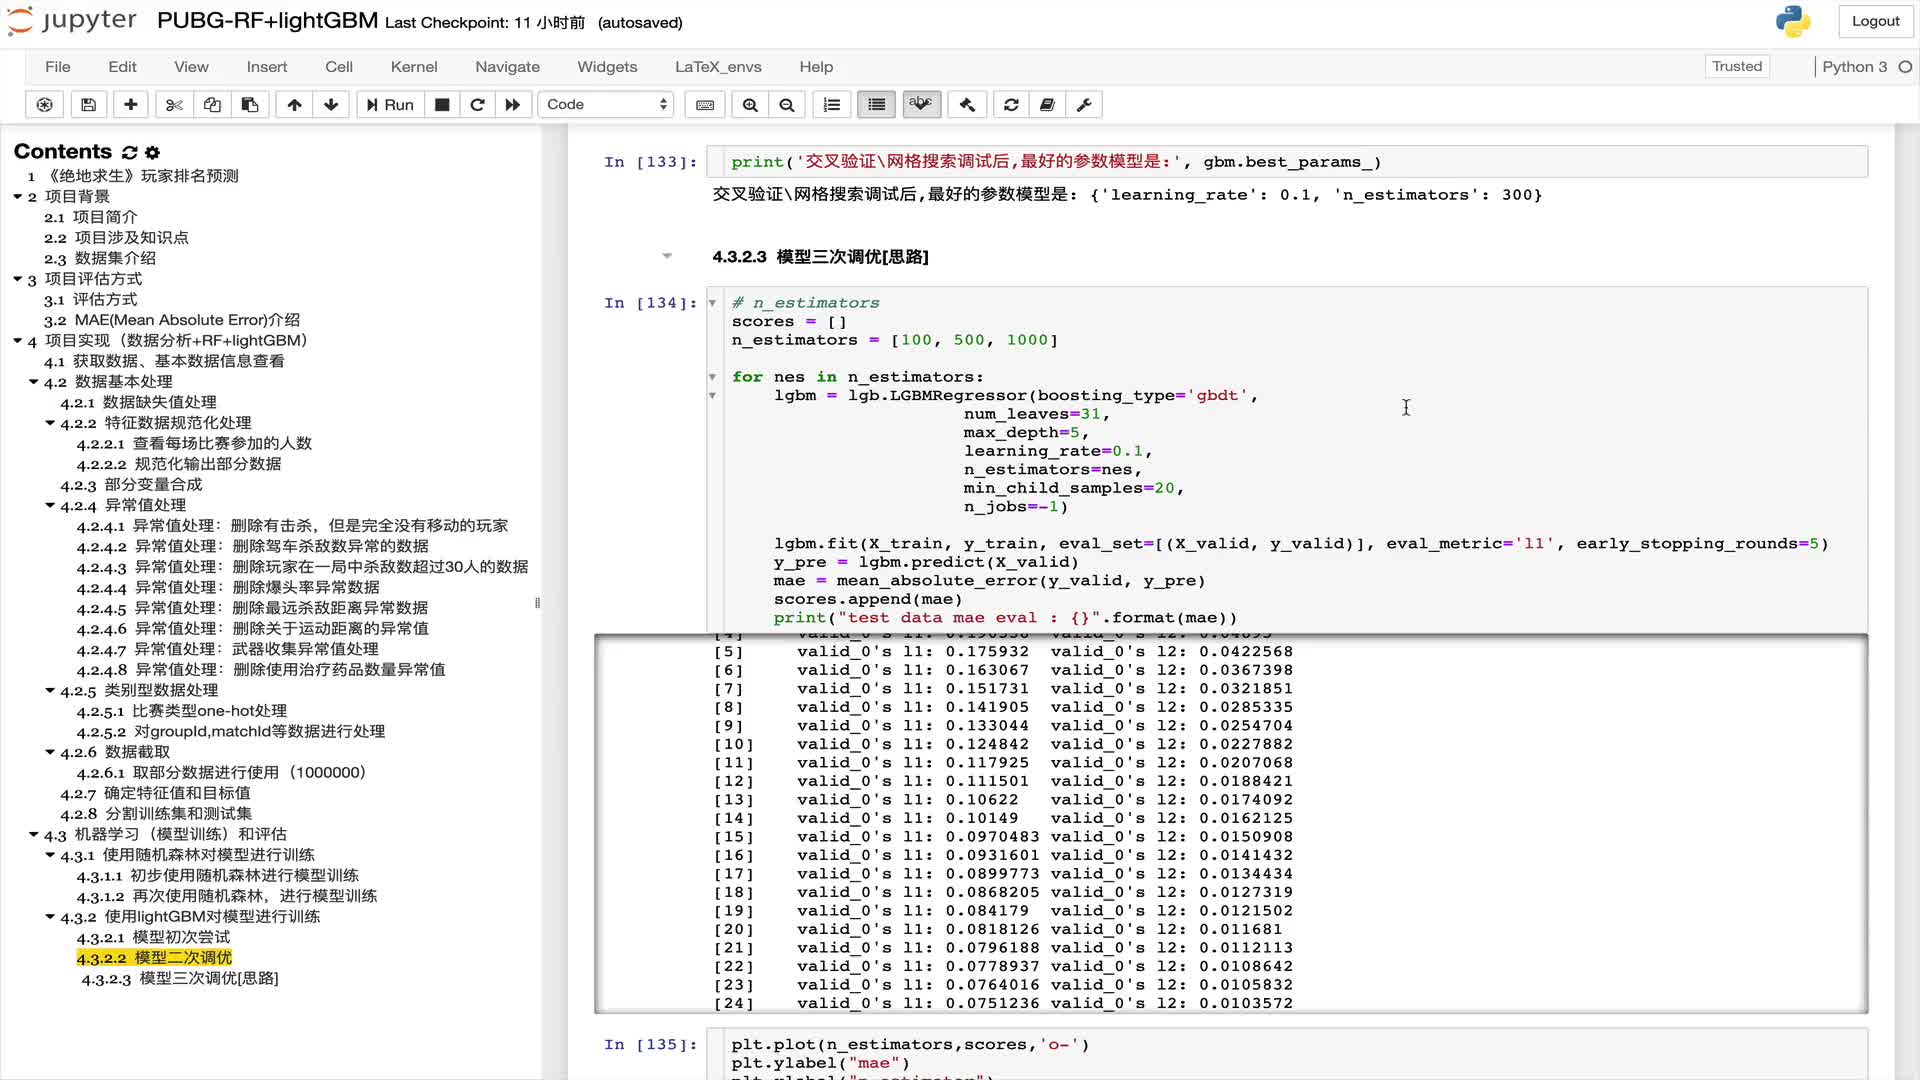The width and height of the screenshot is (1920, 1080).
Task: Open the Widgets menu
Action: click(607, 67)
